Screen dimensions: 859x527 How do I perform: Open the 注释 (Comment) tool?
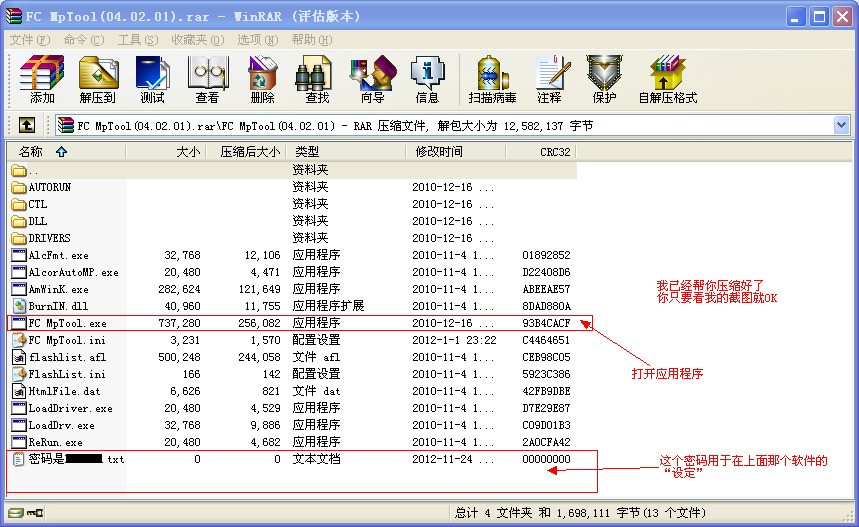(549, 79)
